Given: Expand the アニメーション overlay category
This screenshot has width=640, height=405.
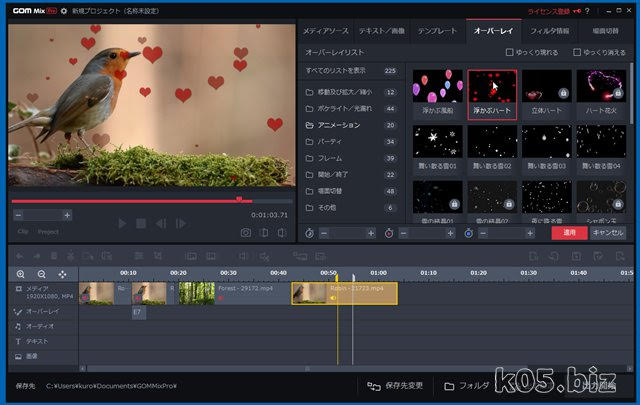Looking at the screenshot, I should coord(338,125).
